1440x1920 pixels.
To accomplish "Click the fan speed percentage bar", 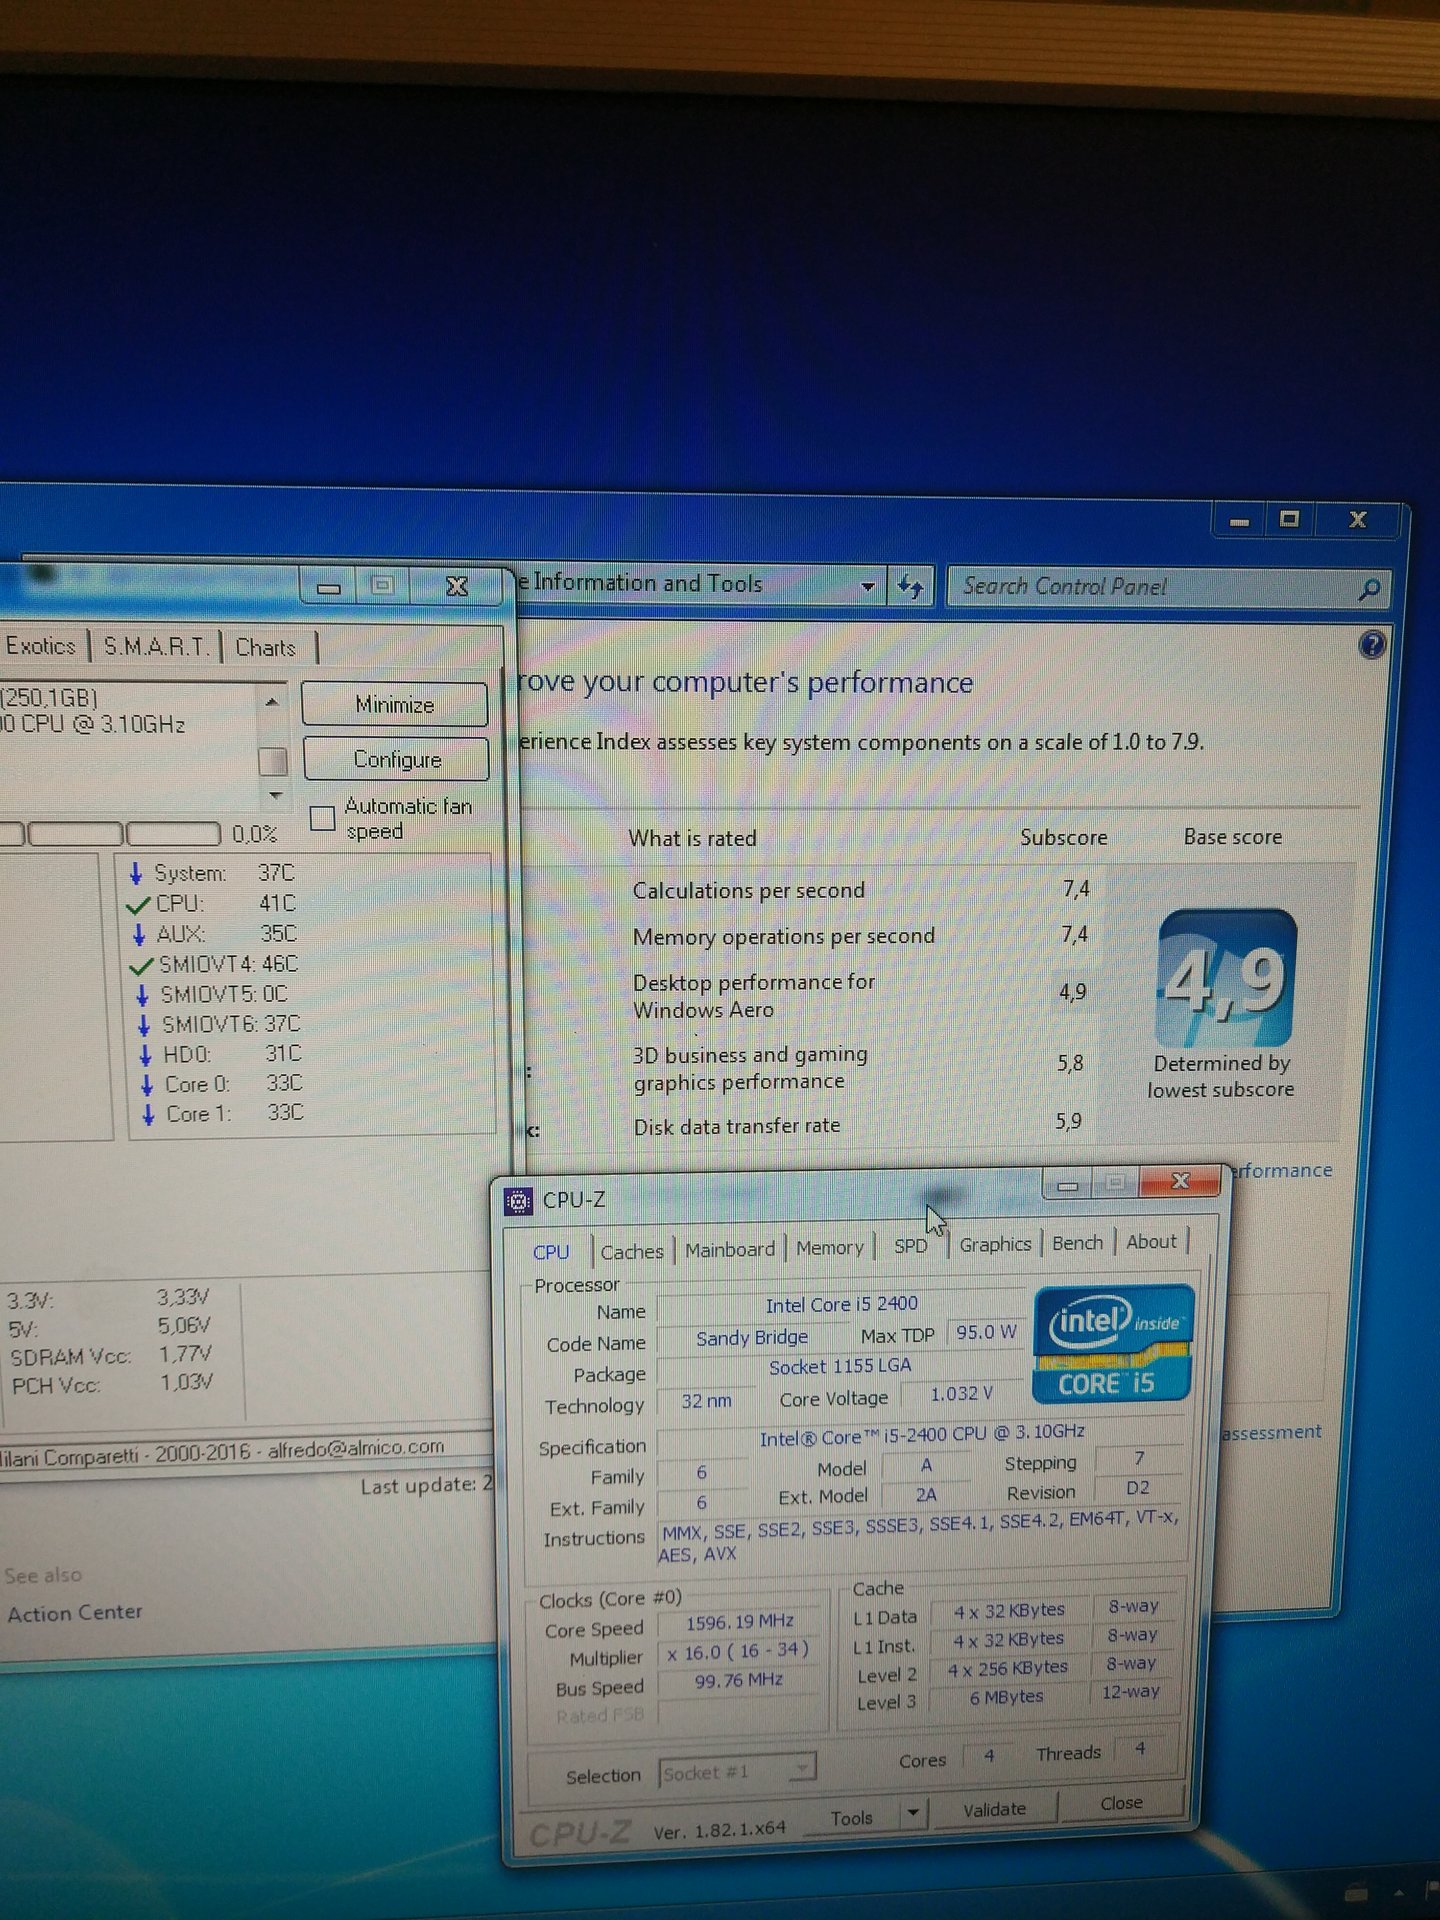I will click(110, 833).
